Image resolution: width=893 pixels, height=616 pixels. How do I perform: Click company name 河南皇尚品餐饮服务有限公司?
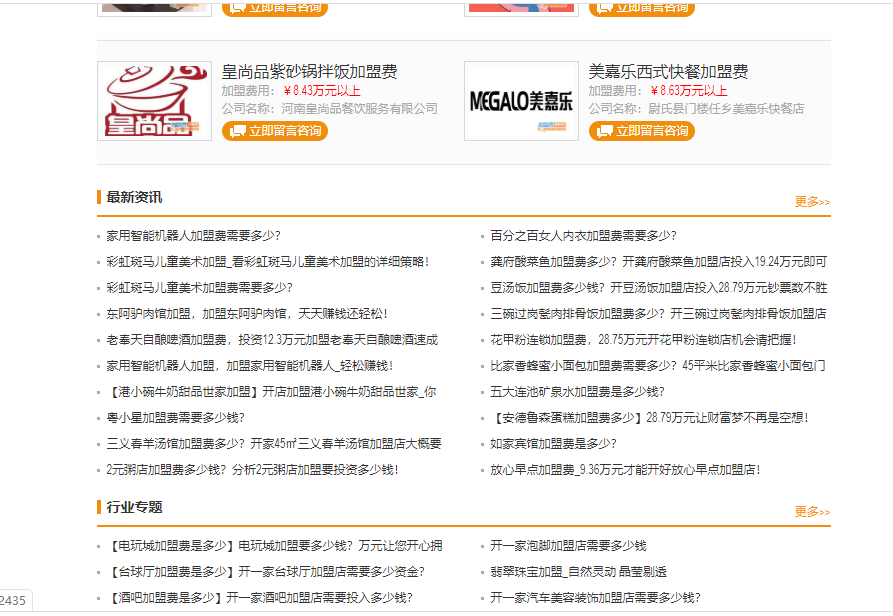pyautogui.click(x=359, y=109)
